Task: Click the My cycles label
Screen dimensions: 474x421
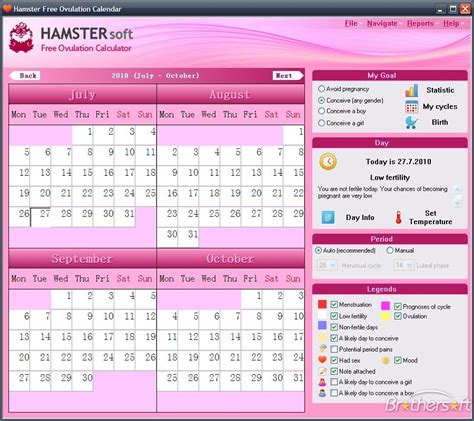Action: tap(440, 107)
